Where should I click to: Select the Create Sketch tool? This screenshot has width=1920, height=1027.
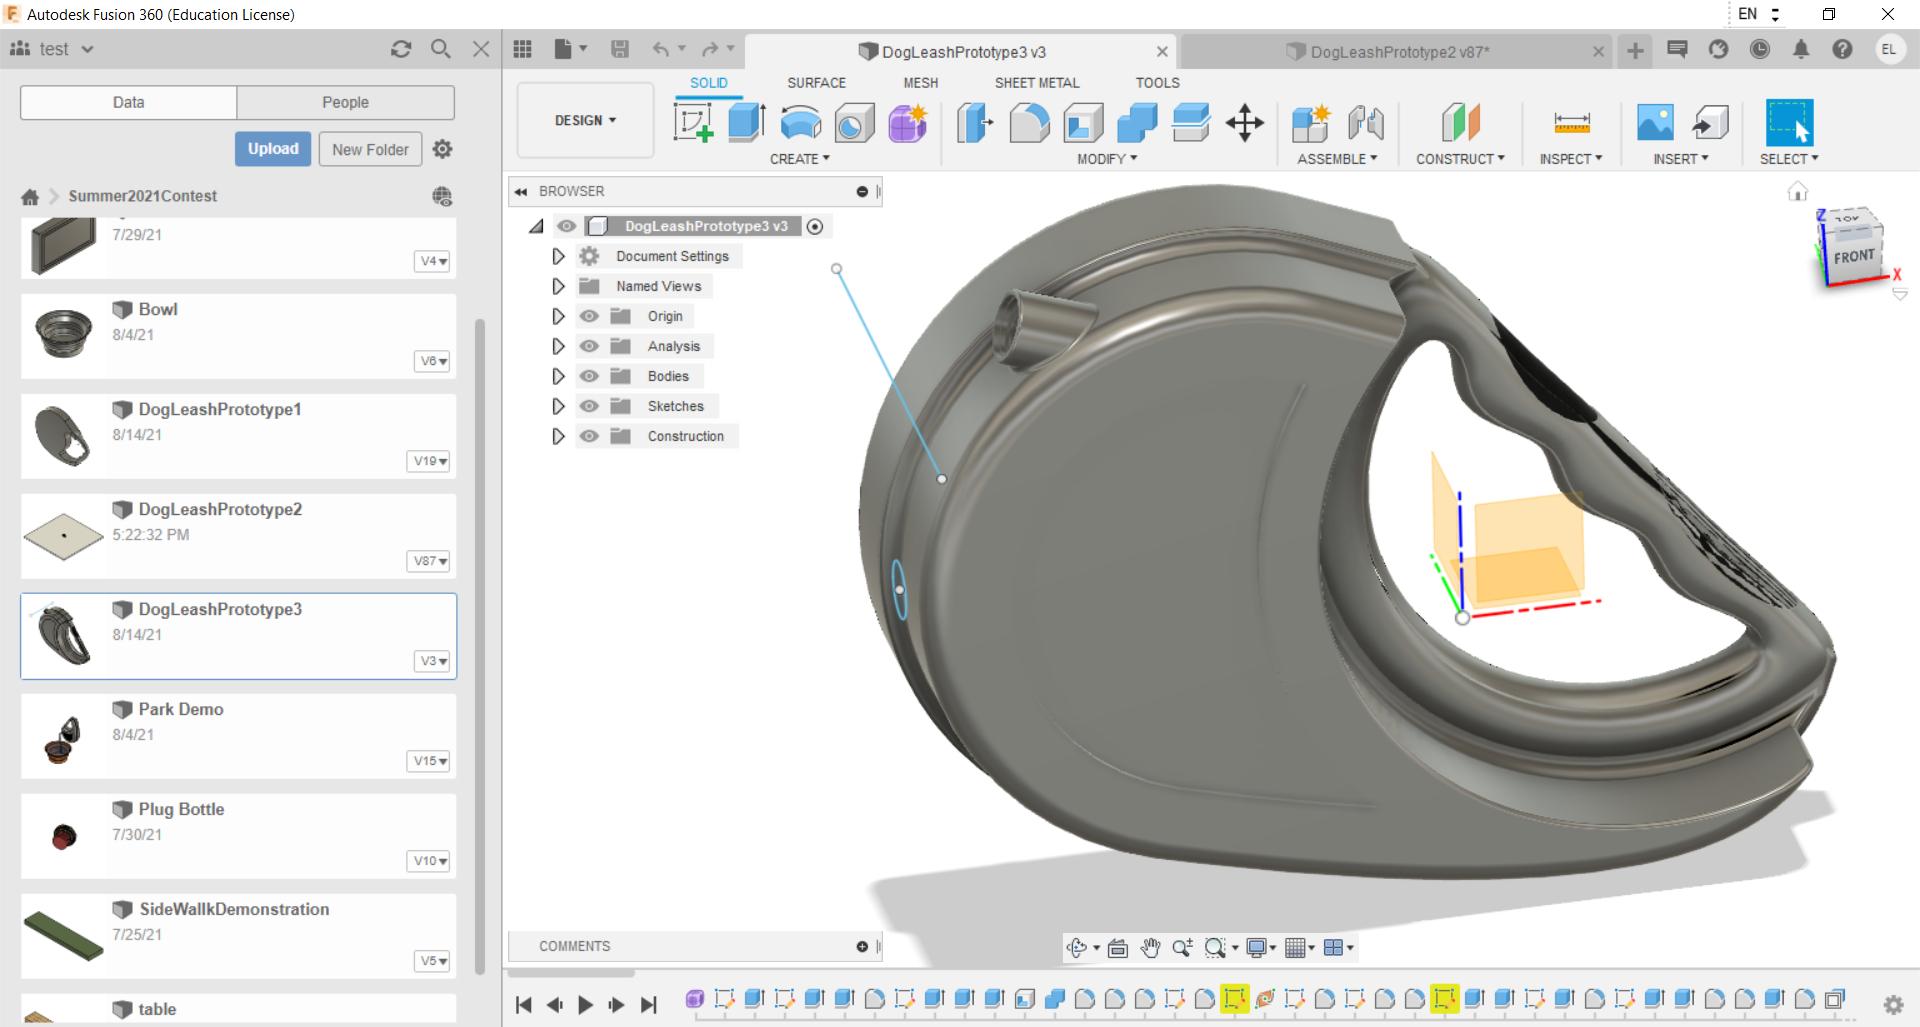(694, 123)
